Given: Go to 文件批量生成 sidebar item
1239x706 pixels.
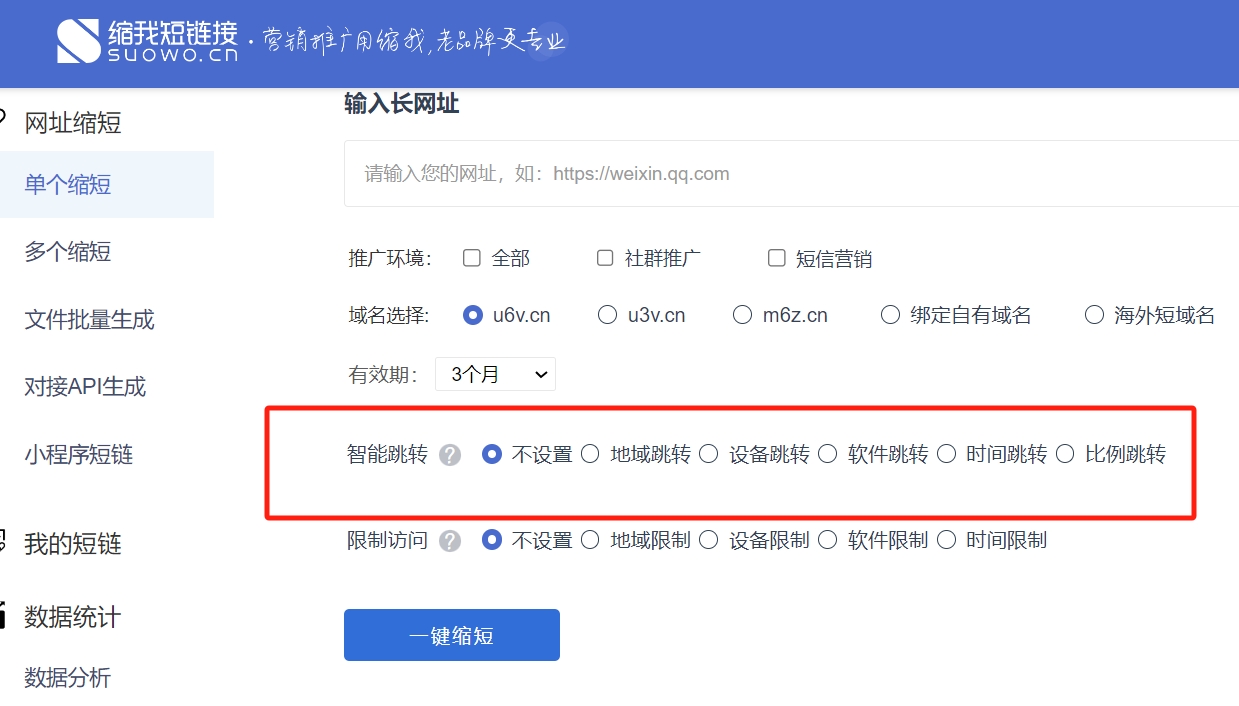Looking at the screenshot, I should pyautogui.click(x=90, y=320).
